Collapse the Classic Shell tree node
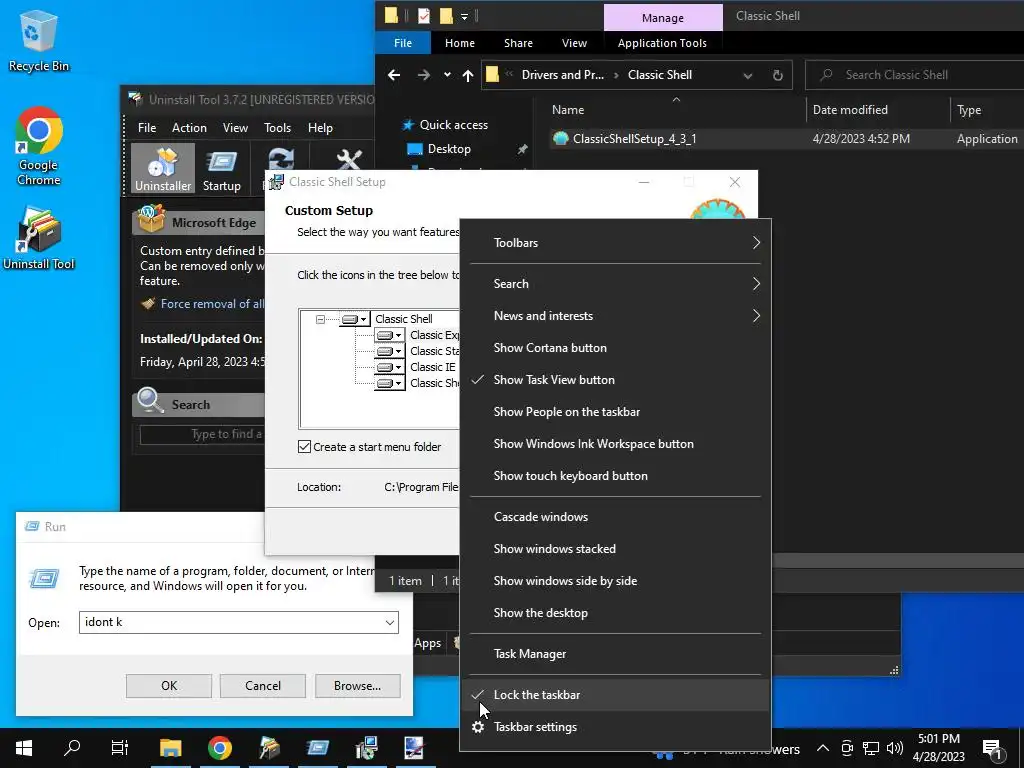 pyautogui.click(x=320, y=319)
